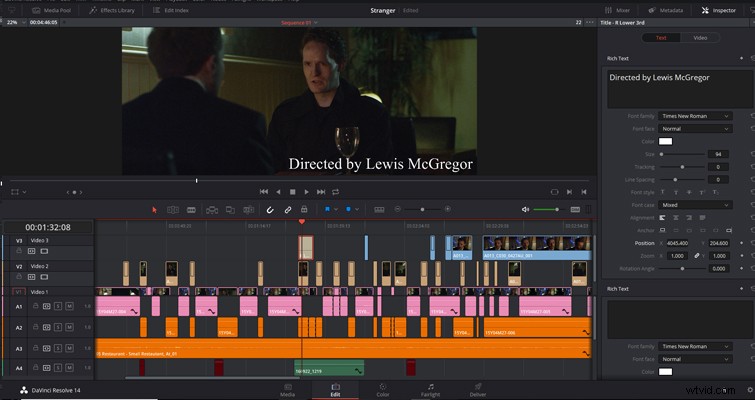Click the match frame icon under viewer
Screen dimensions: 755x400
(555, 192)
